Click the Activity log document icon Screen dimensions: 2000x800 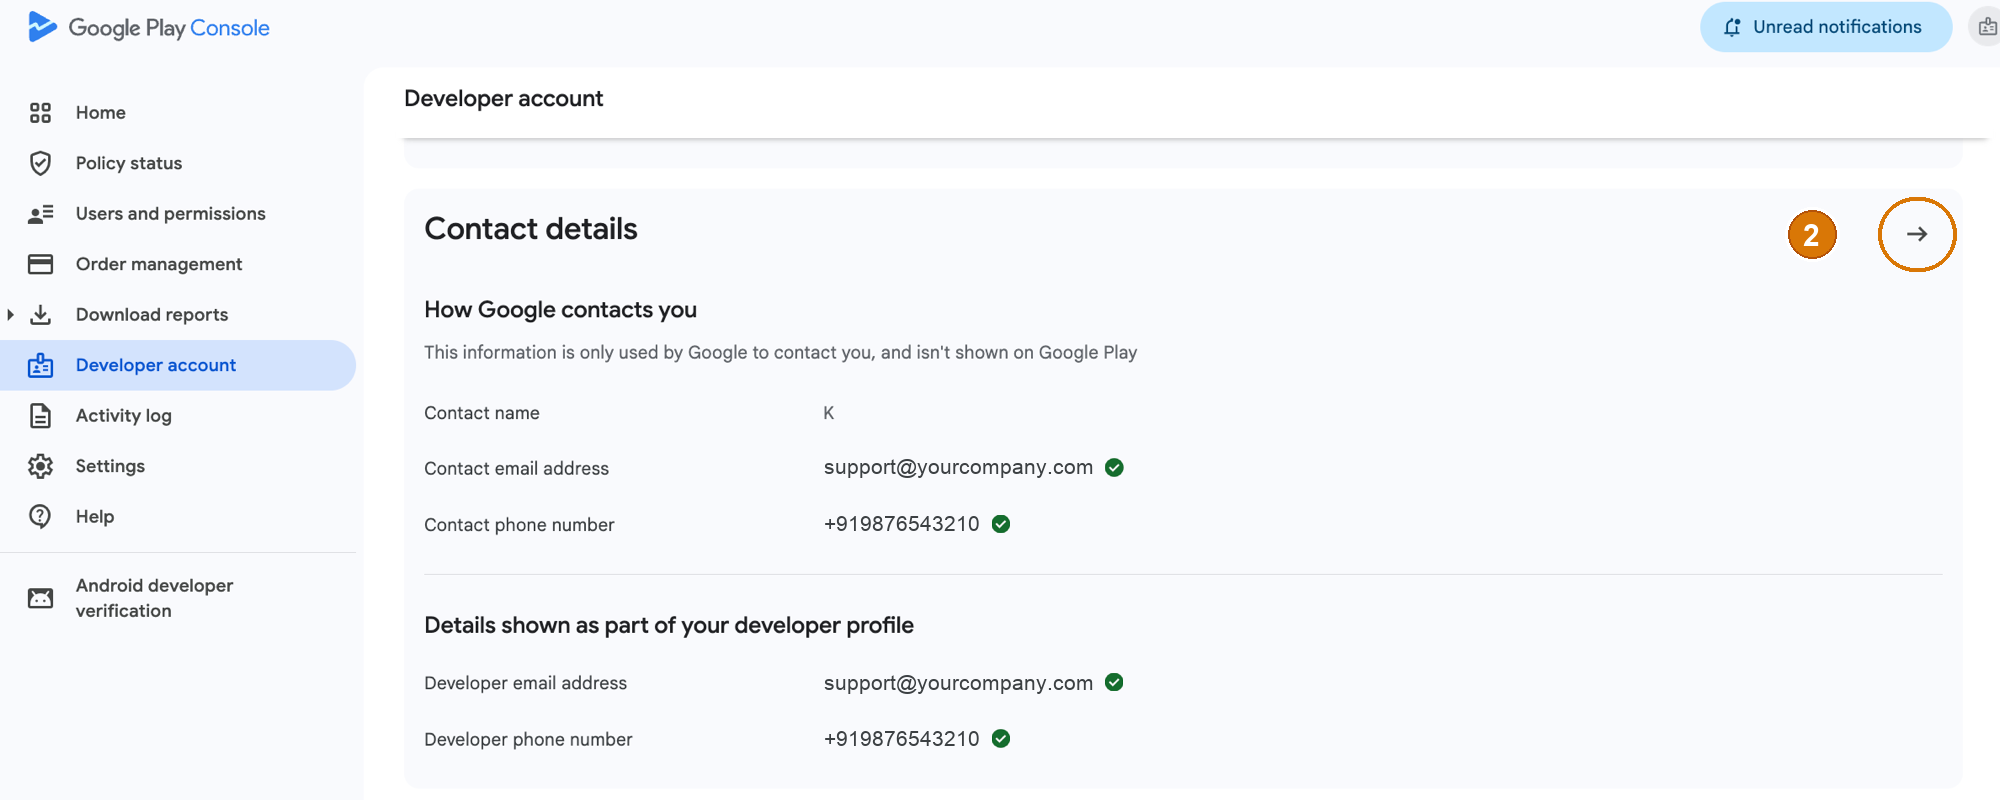(x=40, y=416)
